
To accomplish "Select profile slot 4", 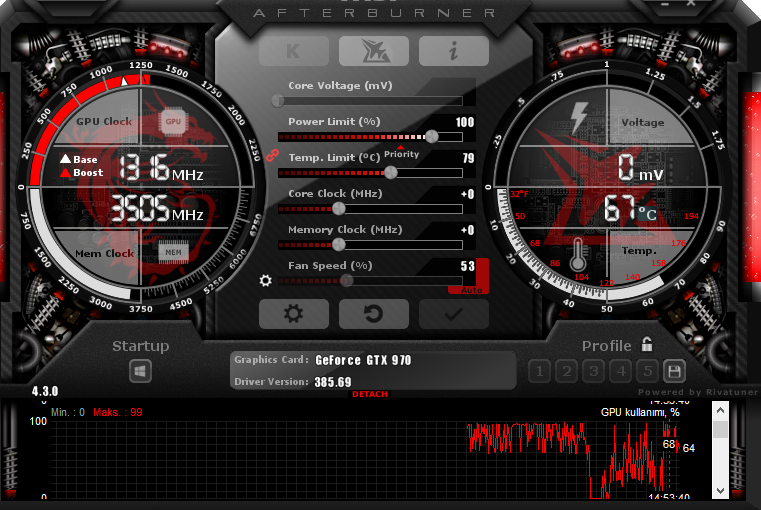I will pos(621,372).
